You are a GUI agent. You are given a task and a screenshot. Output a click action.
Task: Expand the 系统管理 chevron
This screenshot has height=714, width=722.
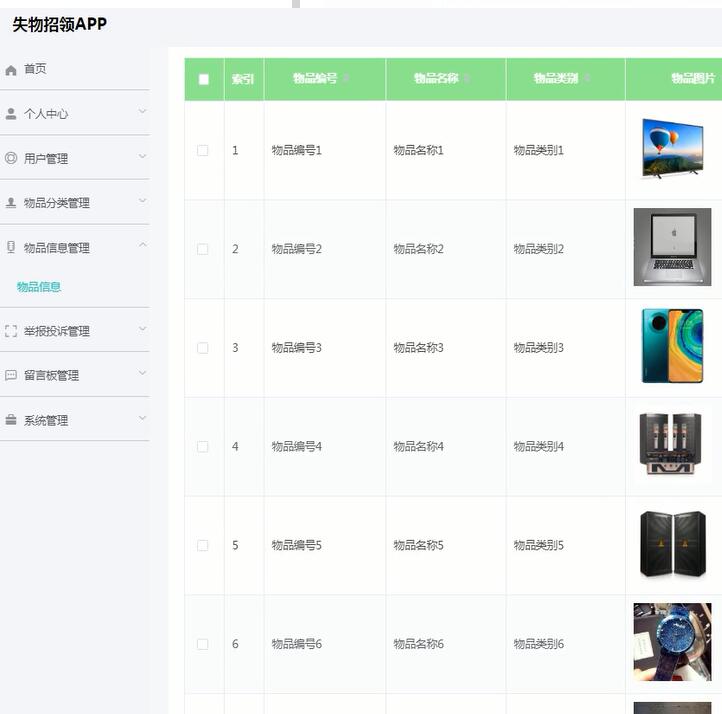pyautogui.click(x=143, y=418)
